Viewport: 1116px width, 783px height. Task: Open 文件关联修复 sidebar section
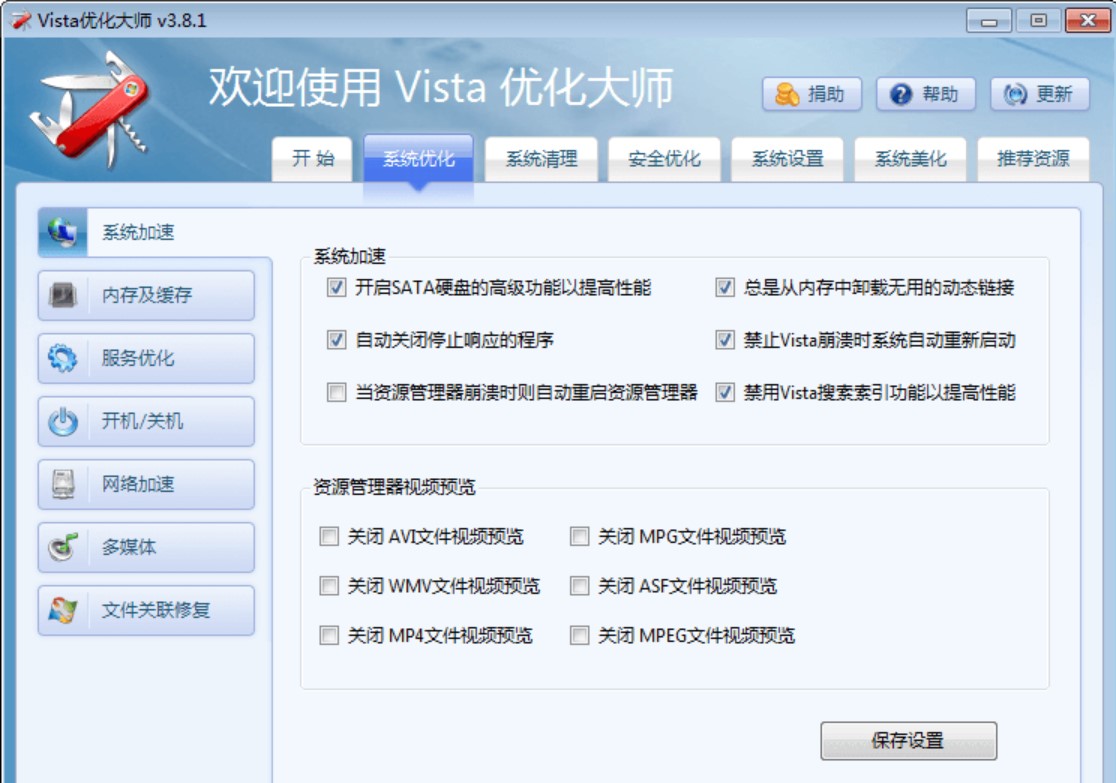(146, 610)
